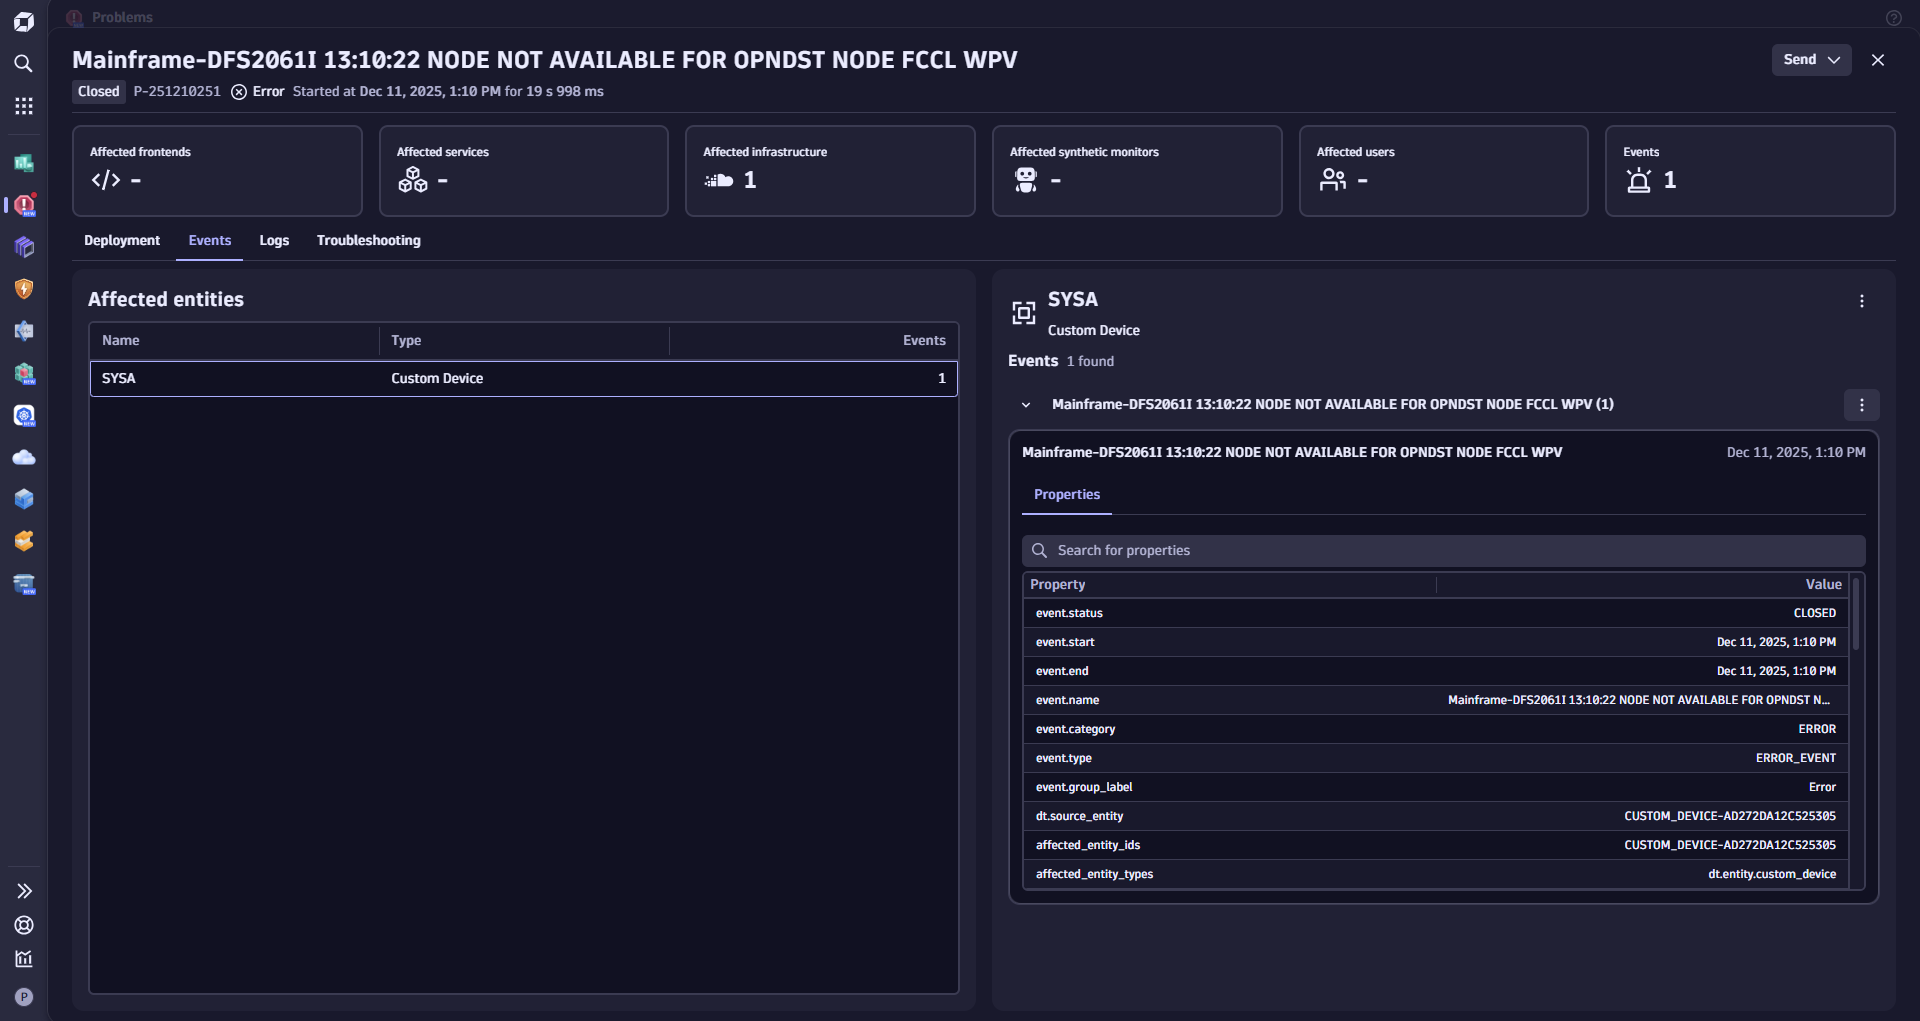
Task: Open the app launcher grid
Action: [x=24, y=105]
